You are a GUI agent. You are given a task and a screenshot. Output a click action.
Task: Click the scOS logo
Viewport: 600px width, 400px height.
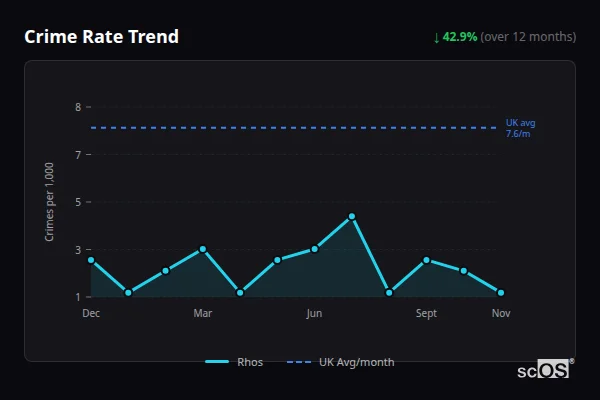coord(545,369)
